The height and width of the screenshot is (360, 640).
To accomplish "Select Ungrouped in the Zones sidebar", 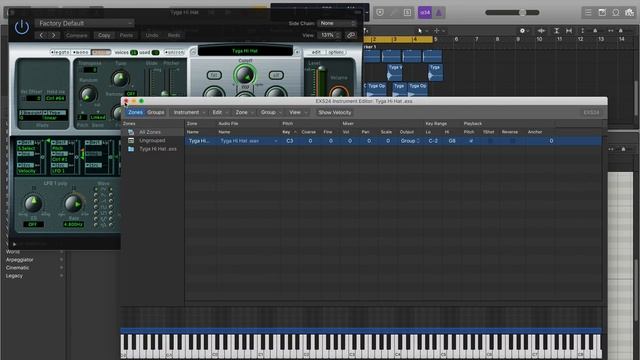I will [x=152, y=140].
